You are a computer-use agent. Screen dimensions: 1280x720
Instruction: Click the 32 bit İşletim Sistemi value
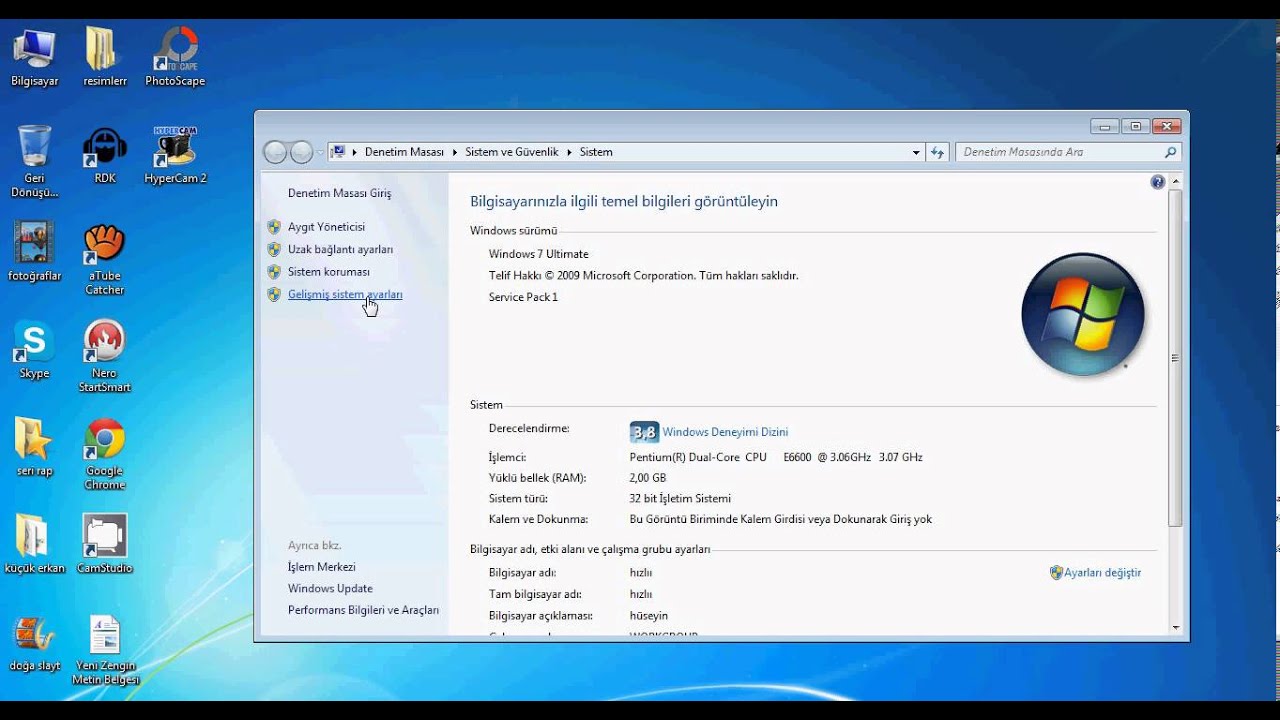pyautogui.click(x=680, y=498)
